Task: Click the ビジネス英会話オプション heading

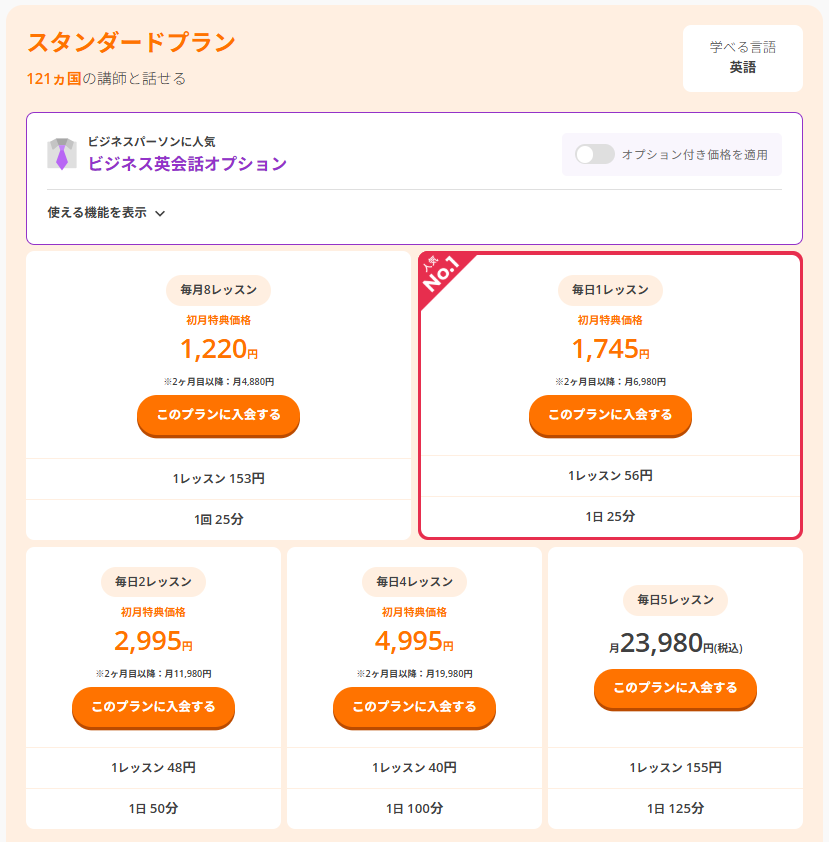Action: coord(187,164)
